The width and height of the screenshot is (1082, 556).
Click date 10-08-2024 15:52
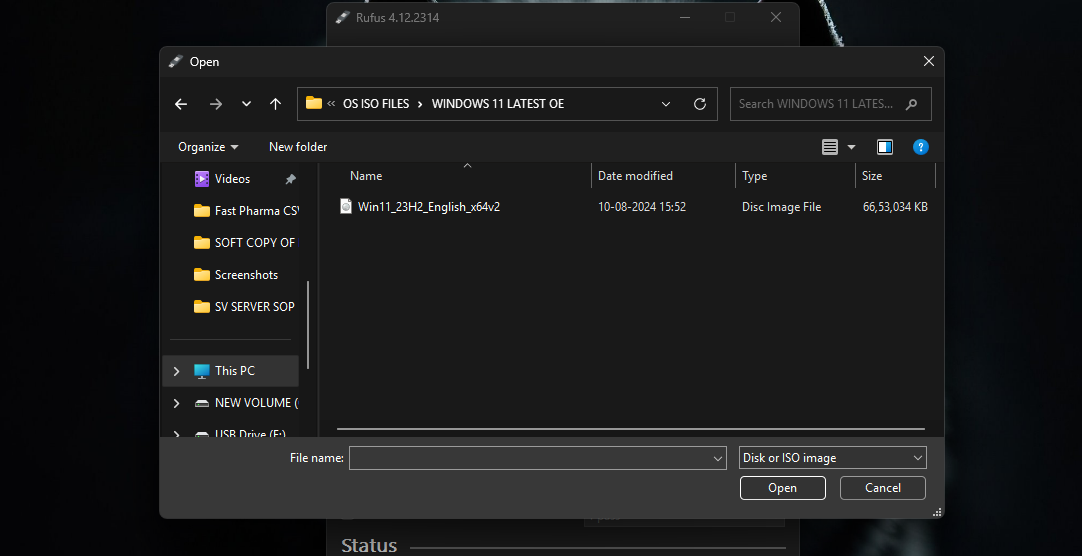pos(642,207)
